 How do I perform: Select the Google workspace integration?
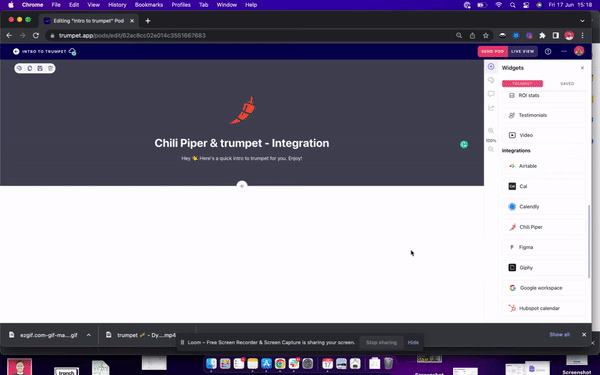tap(544, 288)
